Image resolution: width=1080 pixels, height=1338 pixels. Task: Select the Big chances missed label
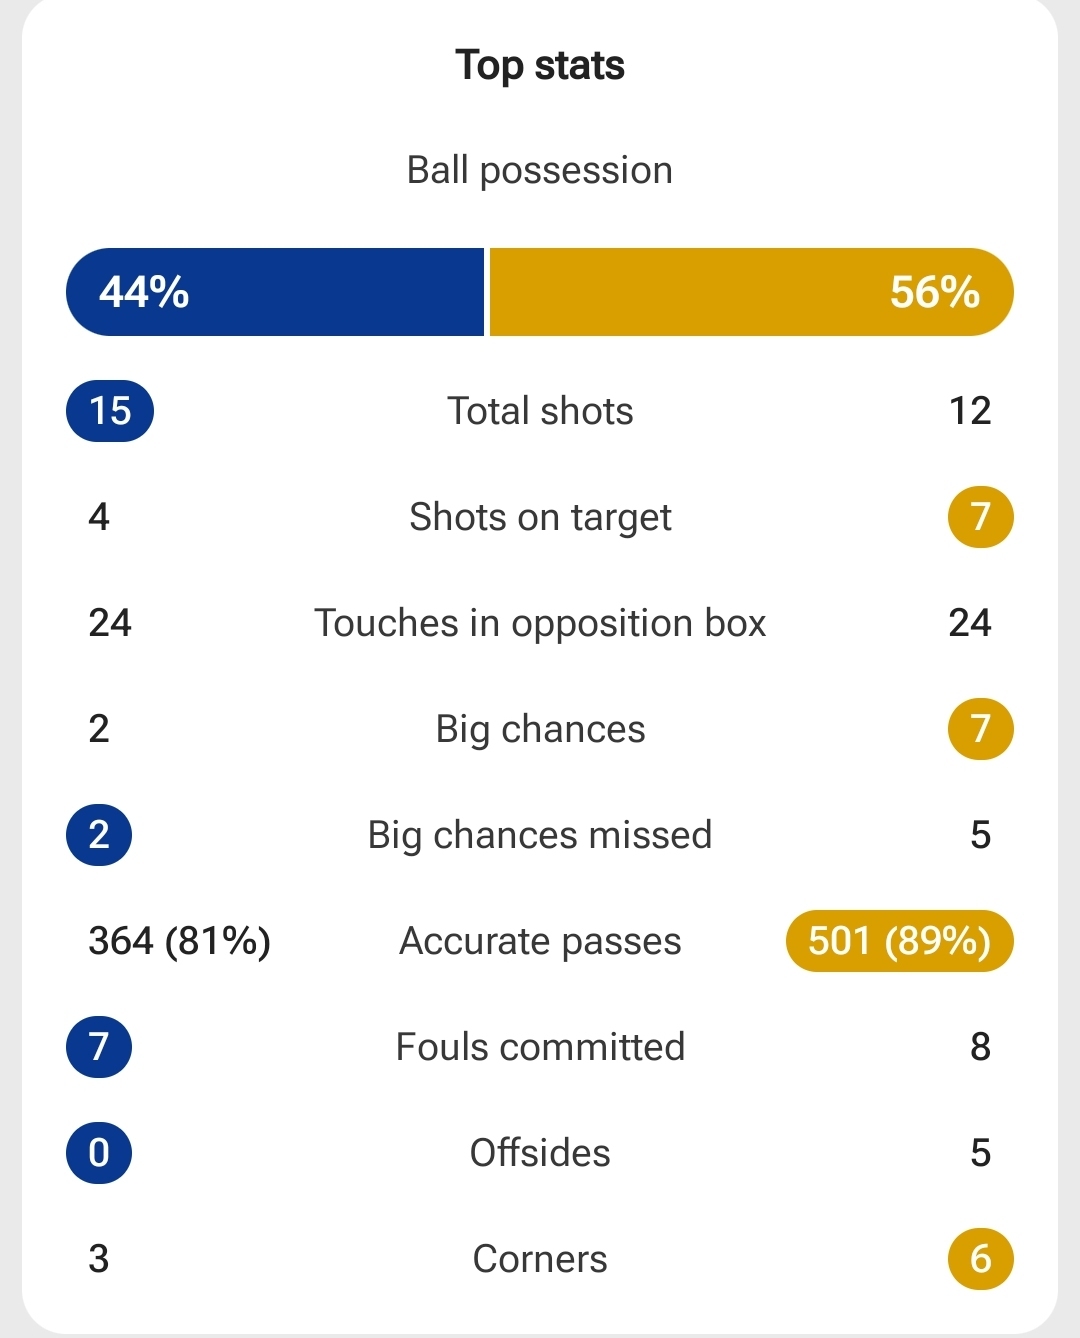(x=540, y=836)
